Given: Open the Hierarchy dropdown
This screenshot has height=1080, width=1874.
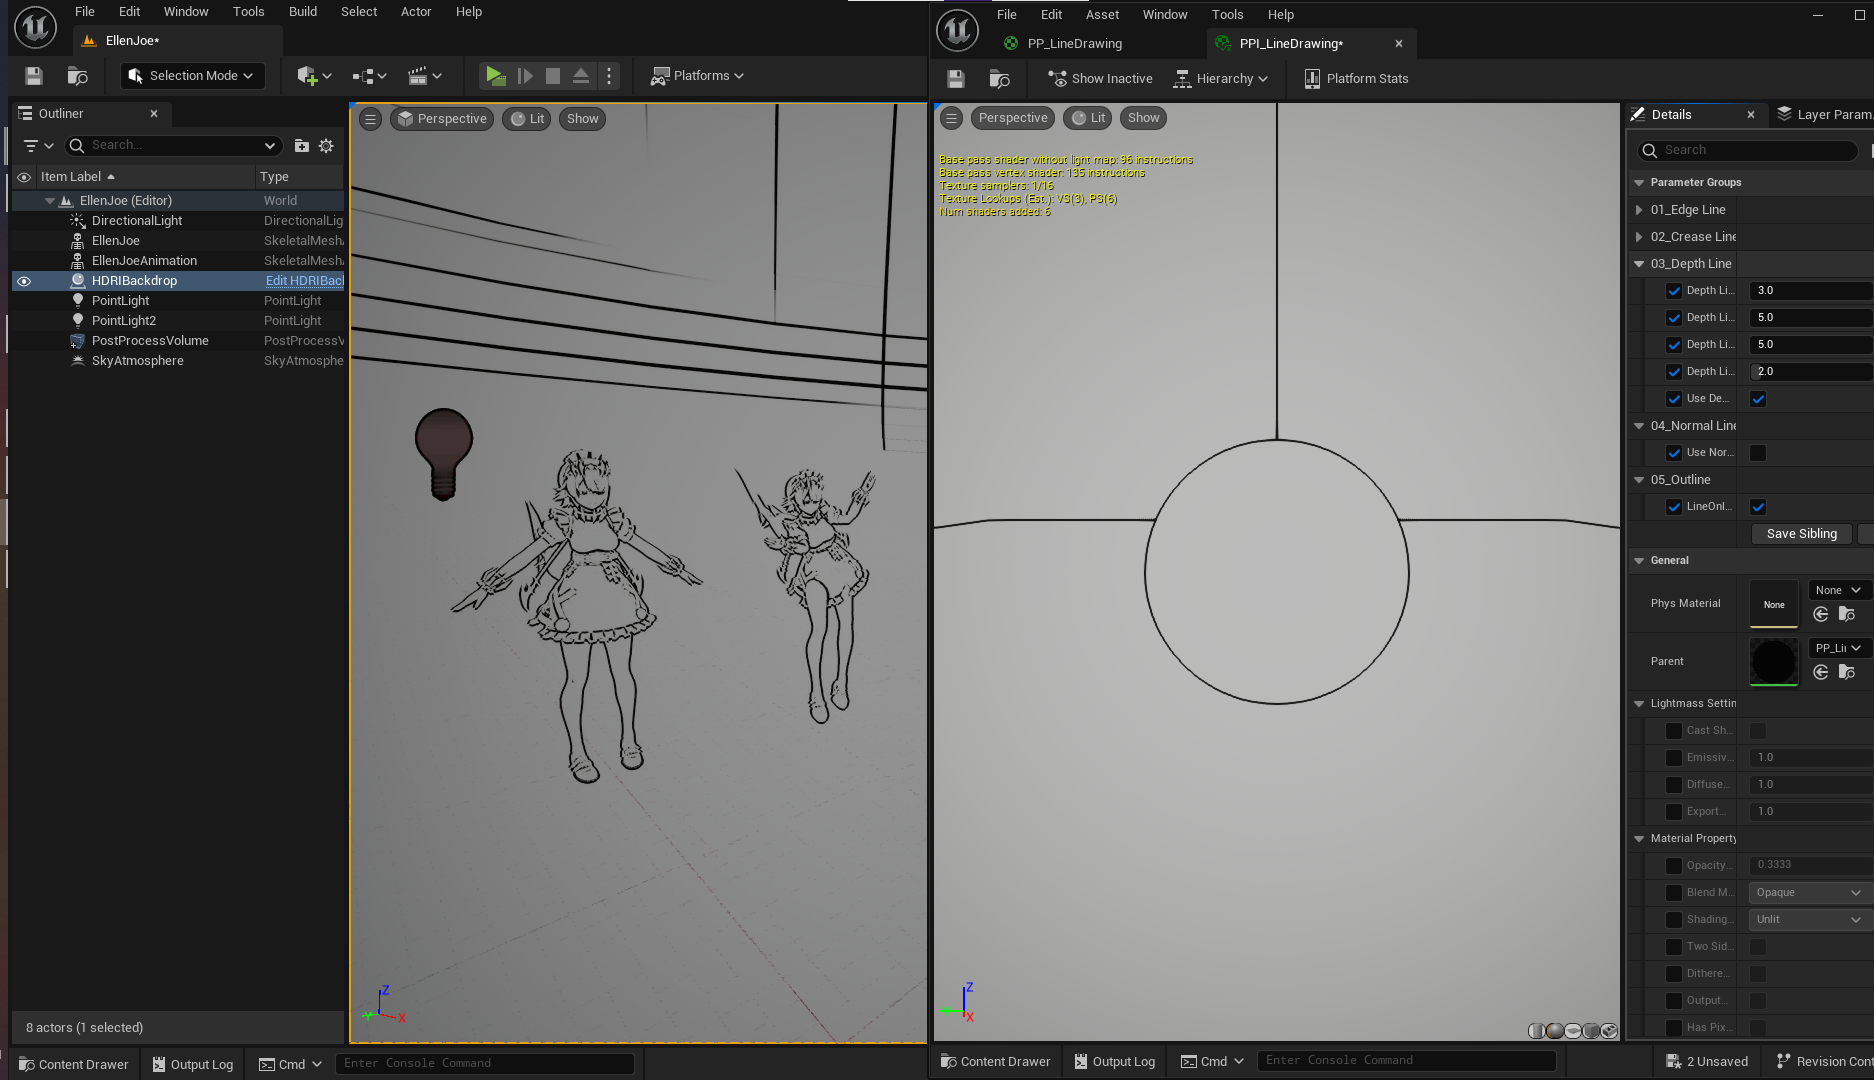Looking at the screenshot, I should click(x=1221, y=79).
